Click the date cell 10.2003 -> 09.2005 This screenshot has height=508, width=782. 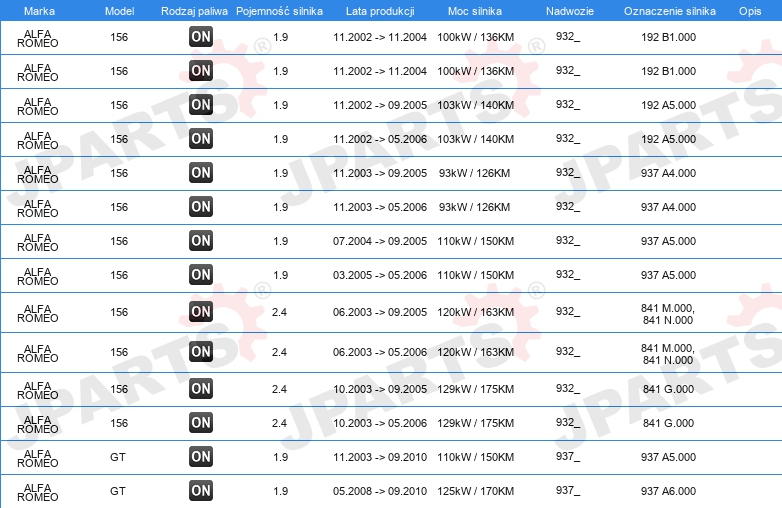pyautogui.click(x=380, y=389)
